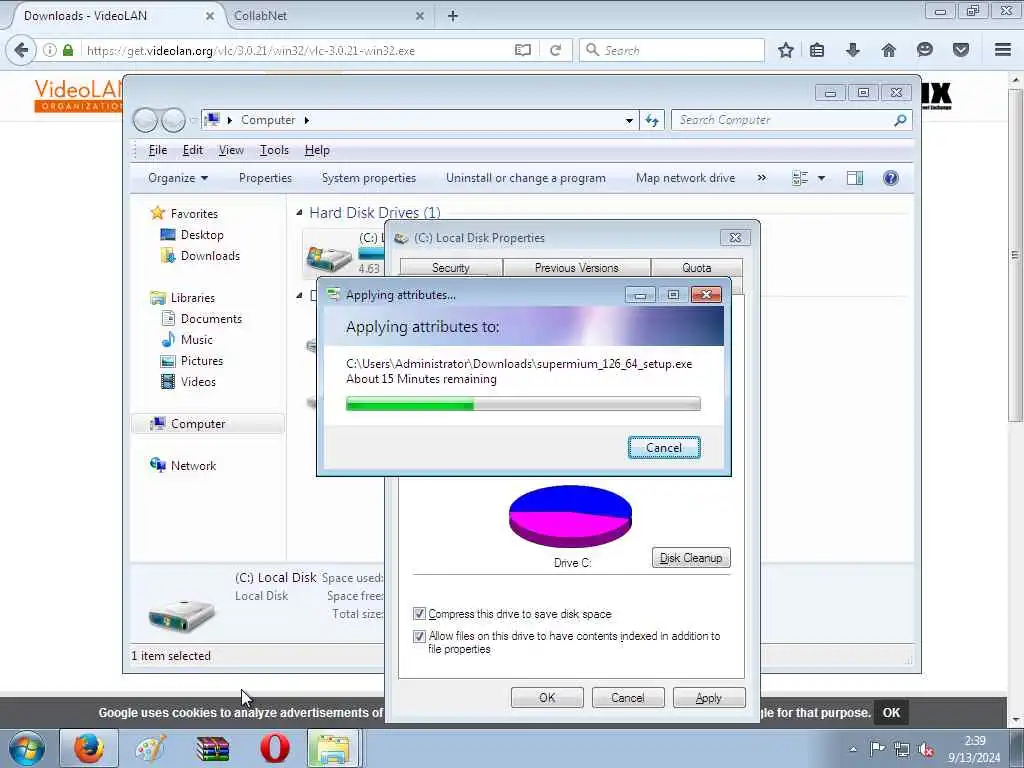Click Uninstall or change a program
1024x768 pixels.
pyautogui.click(x=526, y=178)
